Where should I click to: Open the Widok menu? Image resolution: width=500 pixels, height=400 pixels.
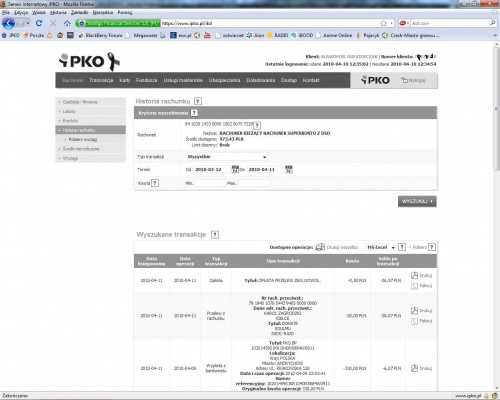point(39,12)
